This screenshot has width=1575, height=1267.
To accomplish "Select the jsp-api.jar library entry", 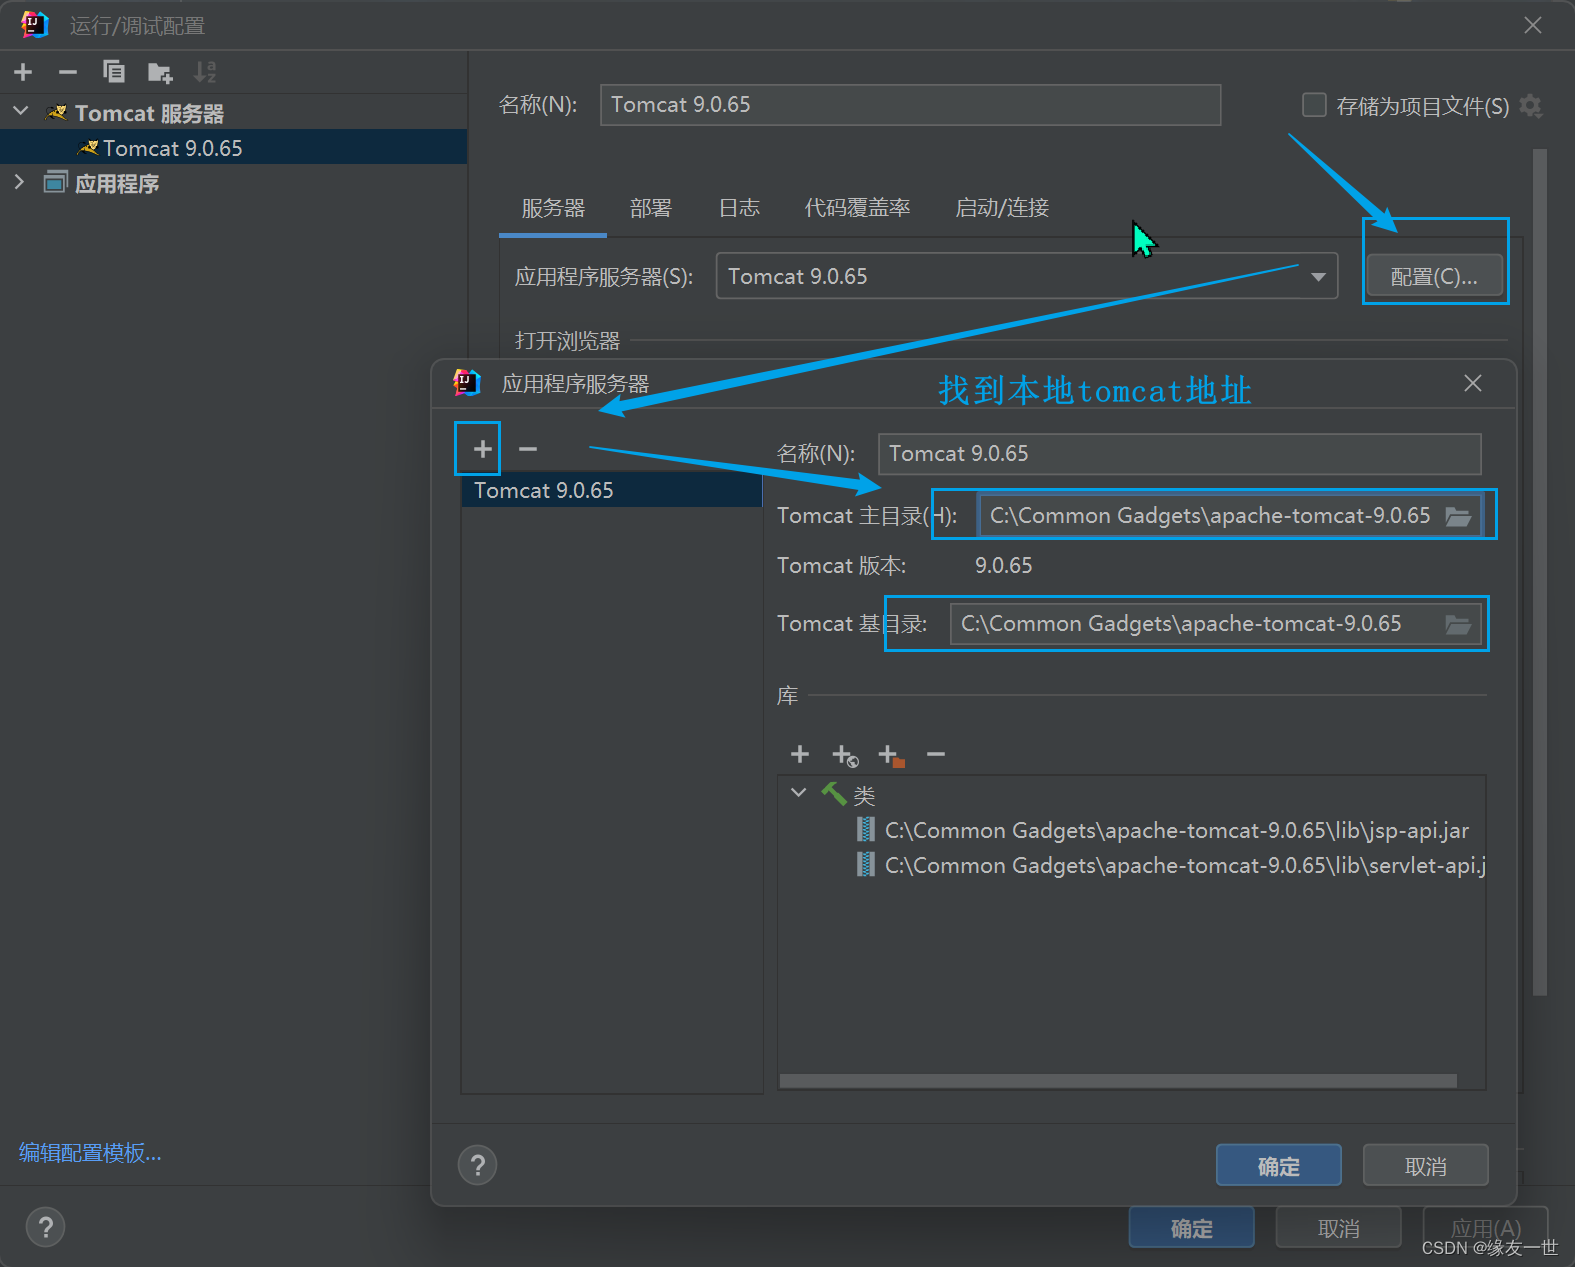I will (x=1177, y=830).
